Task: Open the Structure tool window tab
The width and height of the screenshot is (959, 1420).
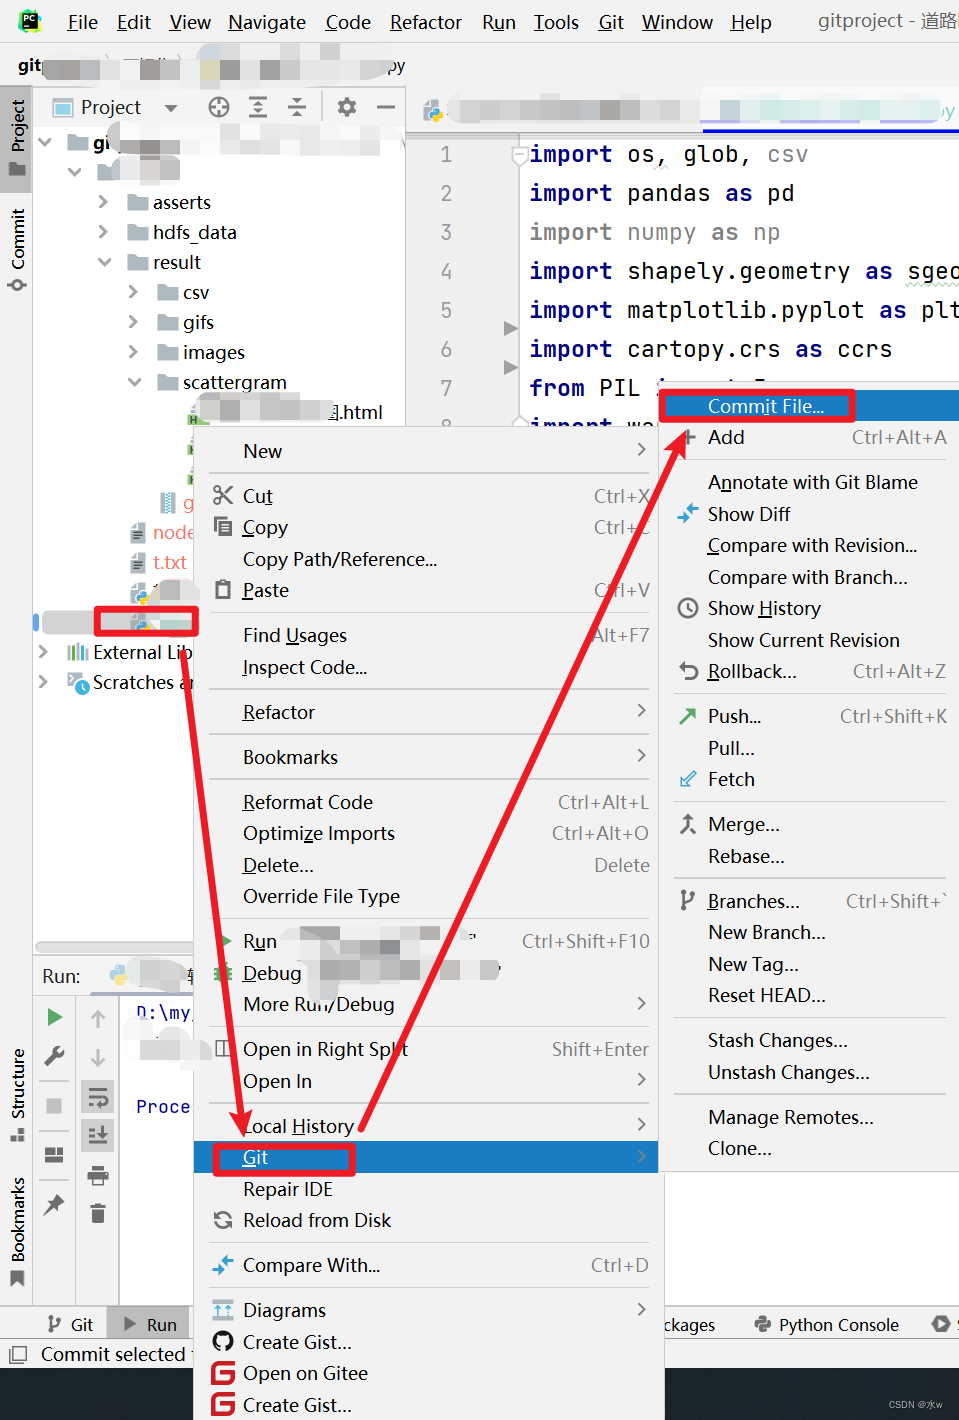Action: tap(17, 1094)
